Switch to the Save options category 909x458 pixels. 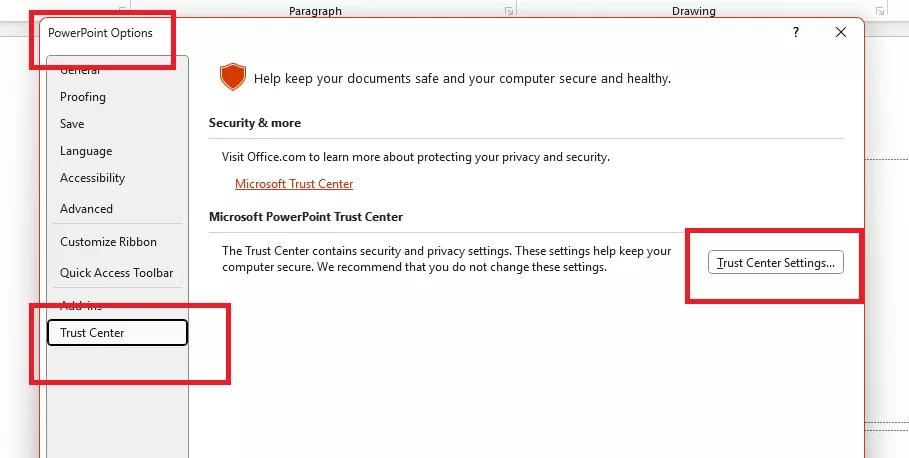coord(72,124)
